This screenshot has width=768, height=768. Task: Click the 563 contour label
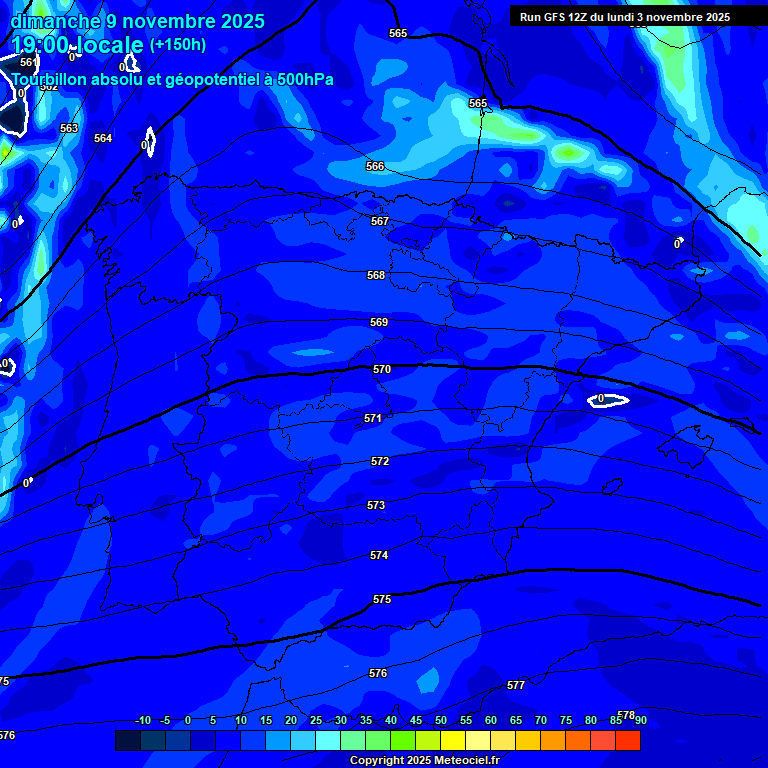pos(69,128)
